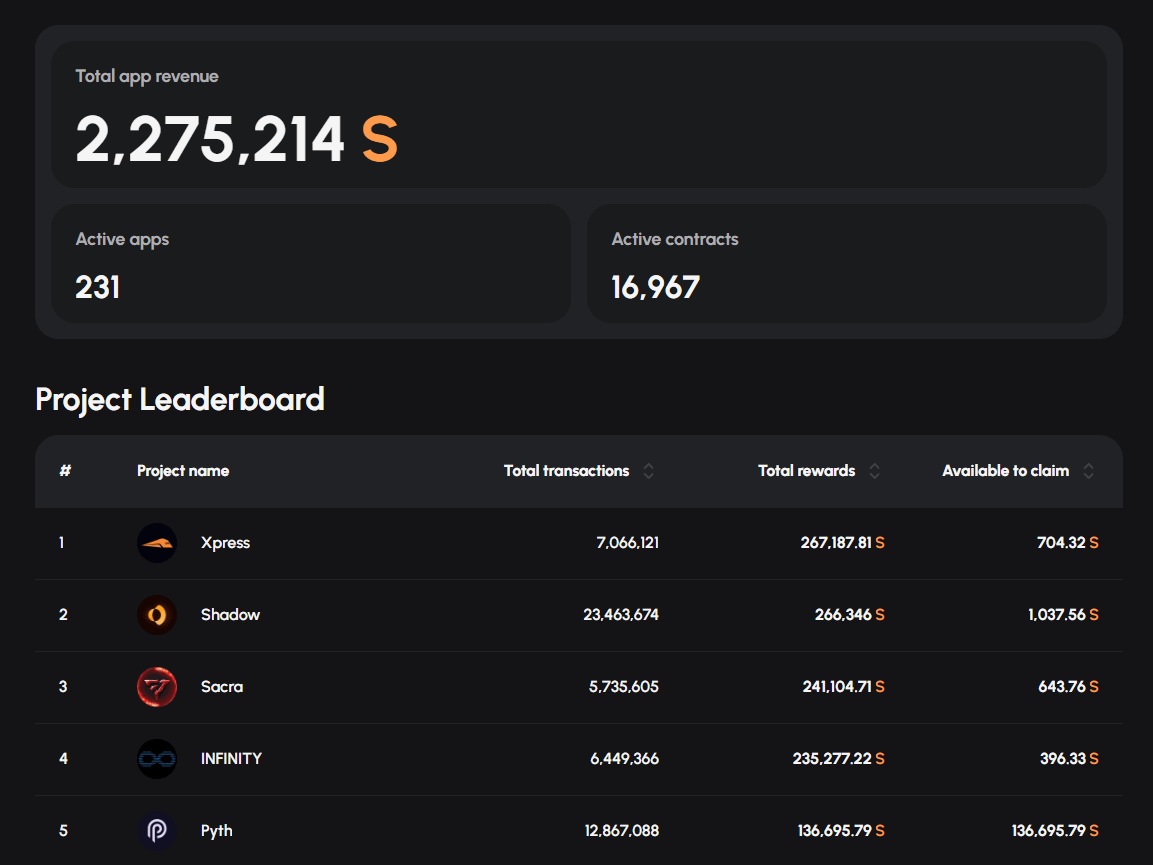This screenshot has height=865, width=1153.
Task: Click the orange S symbol beside revenue total
Action: point(379,139)
